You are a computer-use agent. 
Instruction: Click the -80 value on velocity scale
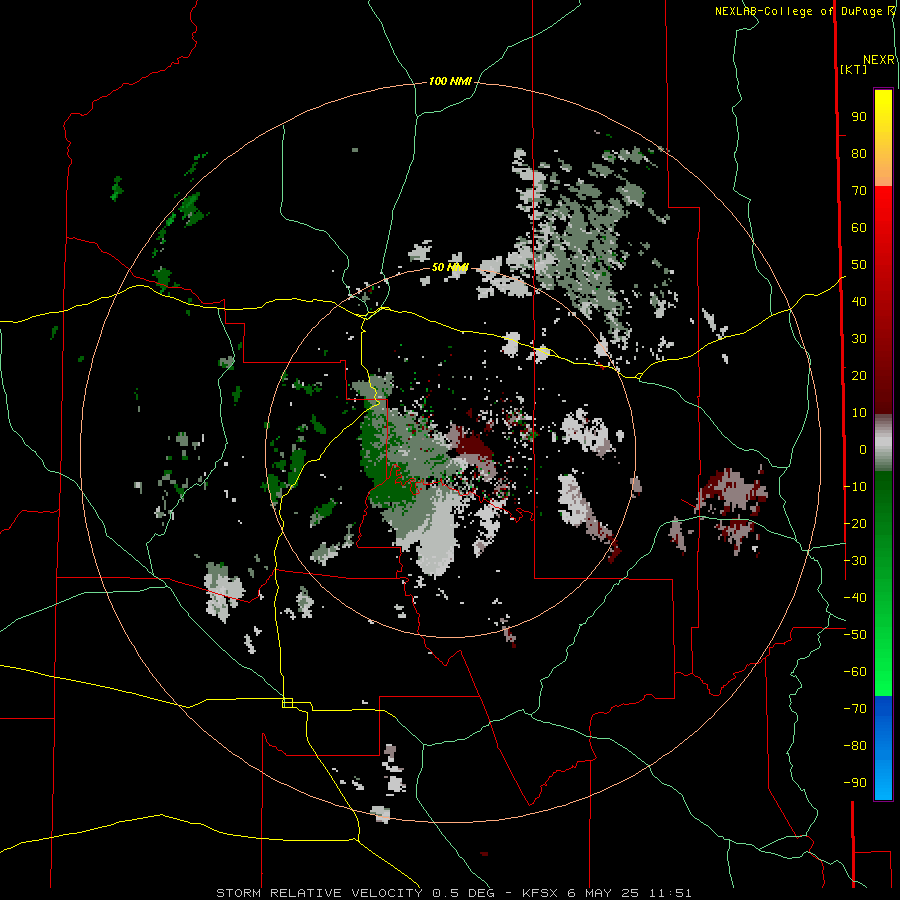pyautogui.click(x=855, y=746)
